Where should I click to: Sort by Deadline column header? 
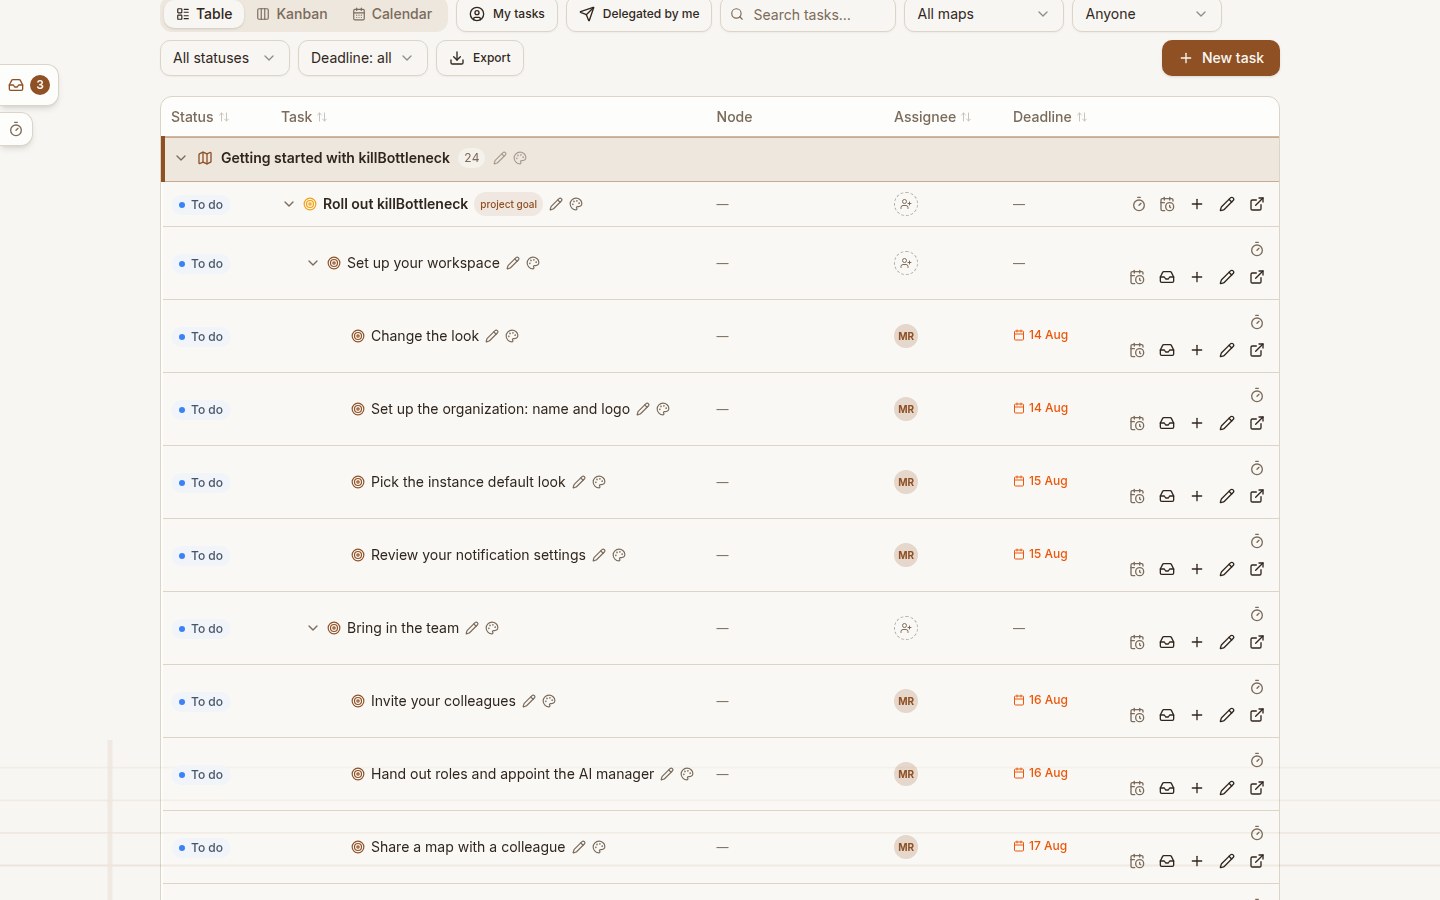click(x=1050, y=117)
